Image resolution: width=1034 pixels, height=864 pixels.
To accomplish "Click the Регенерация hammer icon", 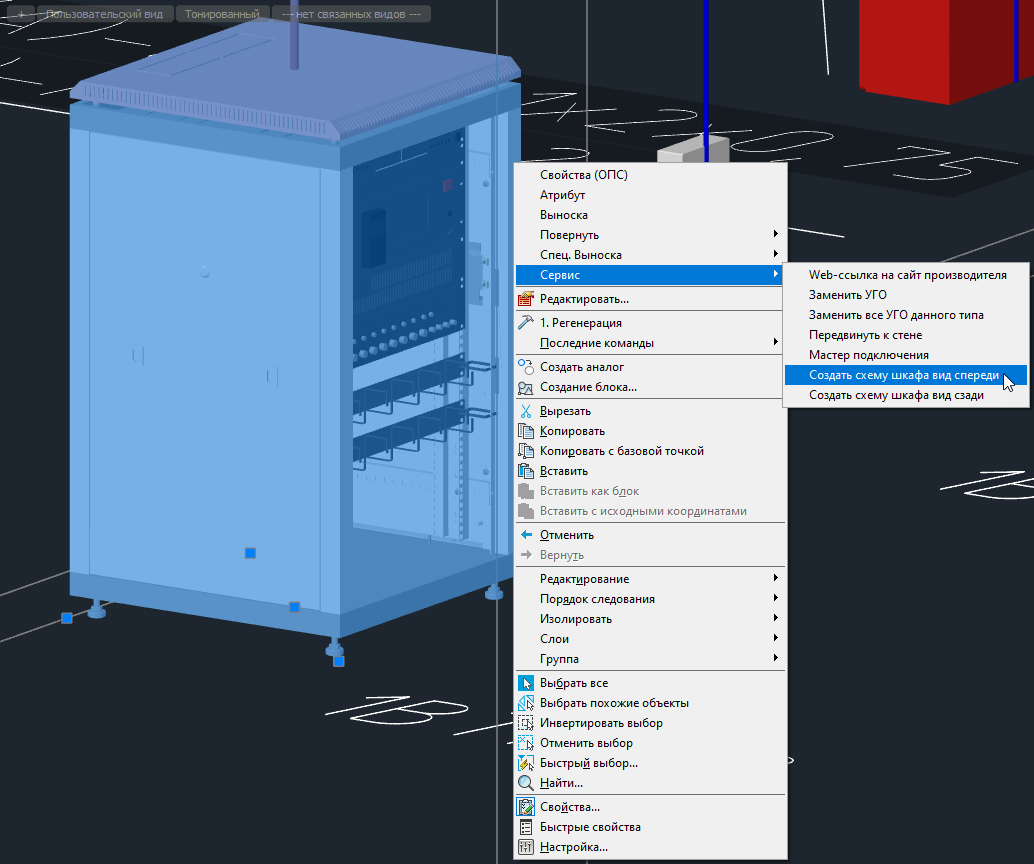I will [527, 323].
